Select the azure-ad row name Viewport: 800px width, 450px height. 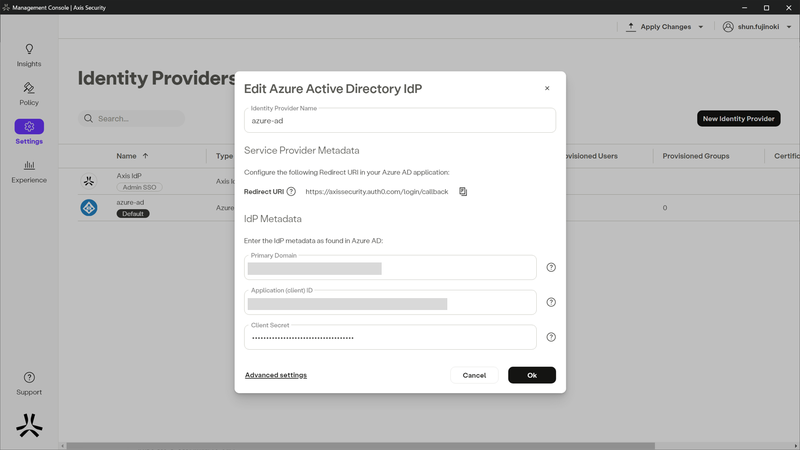point(130,202)
